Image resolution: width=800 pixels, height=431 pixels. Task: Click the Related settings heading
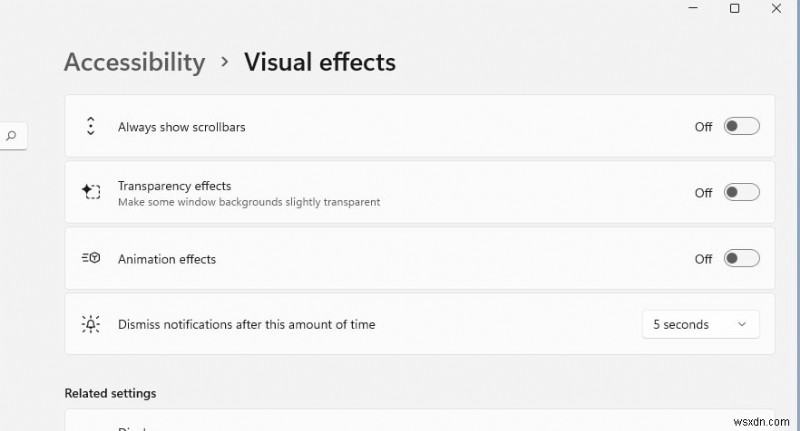click(110, 393)
